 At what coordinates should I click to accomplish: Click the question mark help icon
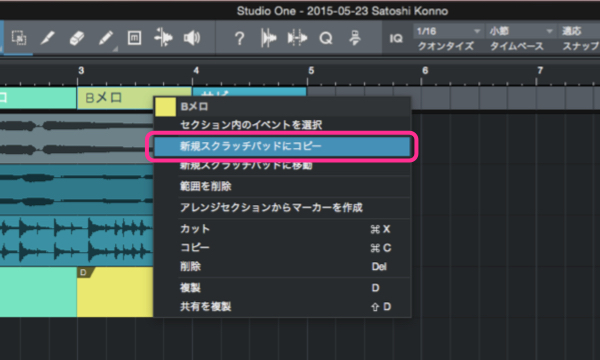pos(240,38)
